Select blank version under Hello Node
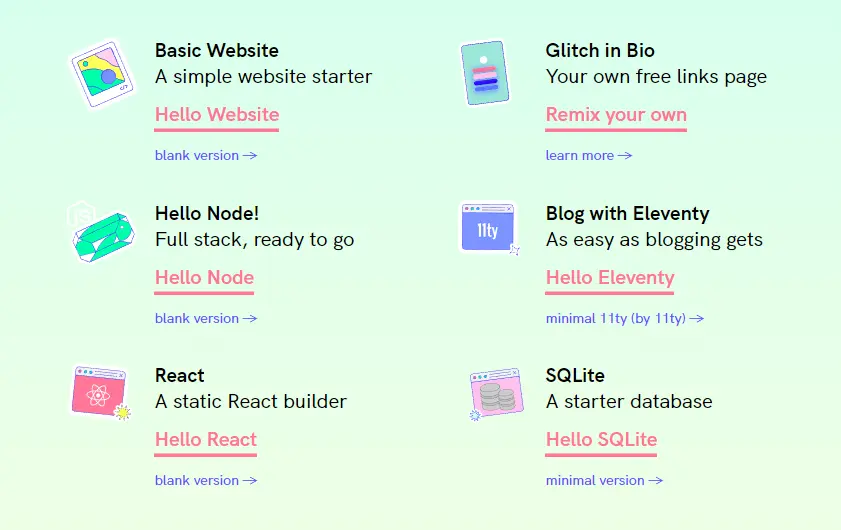Screen dimensions: 841x530 pos(206,318)
